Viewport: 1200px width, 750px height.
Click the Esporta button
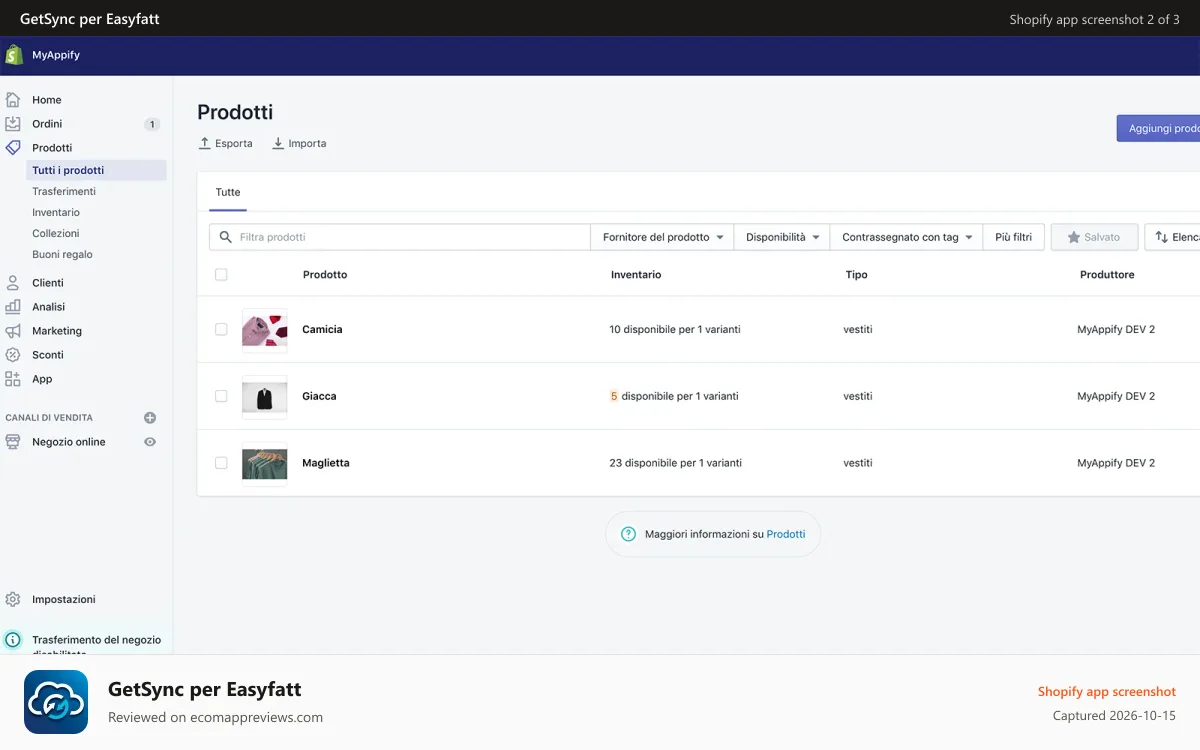(x=226, y=143)
